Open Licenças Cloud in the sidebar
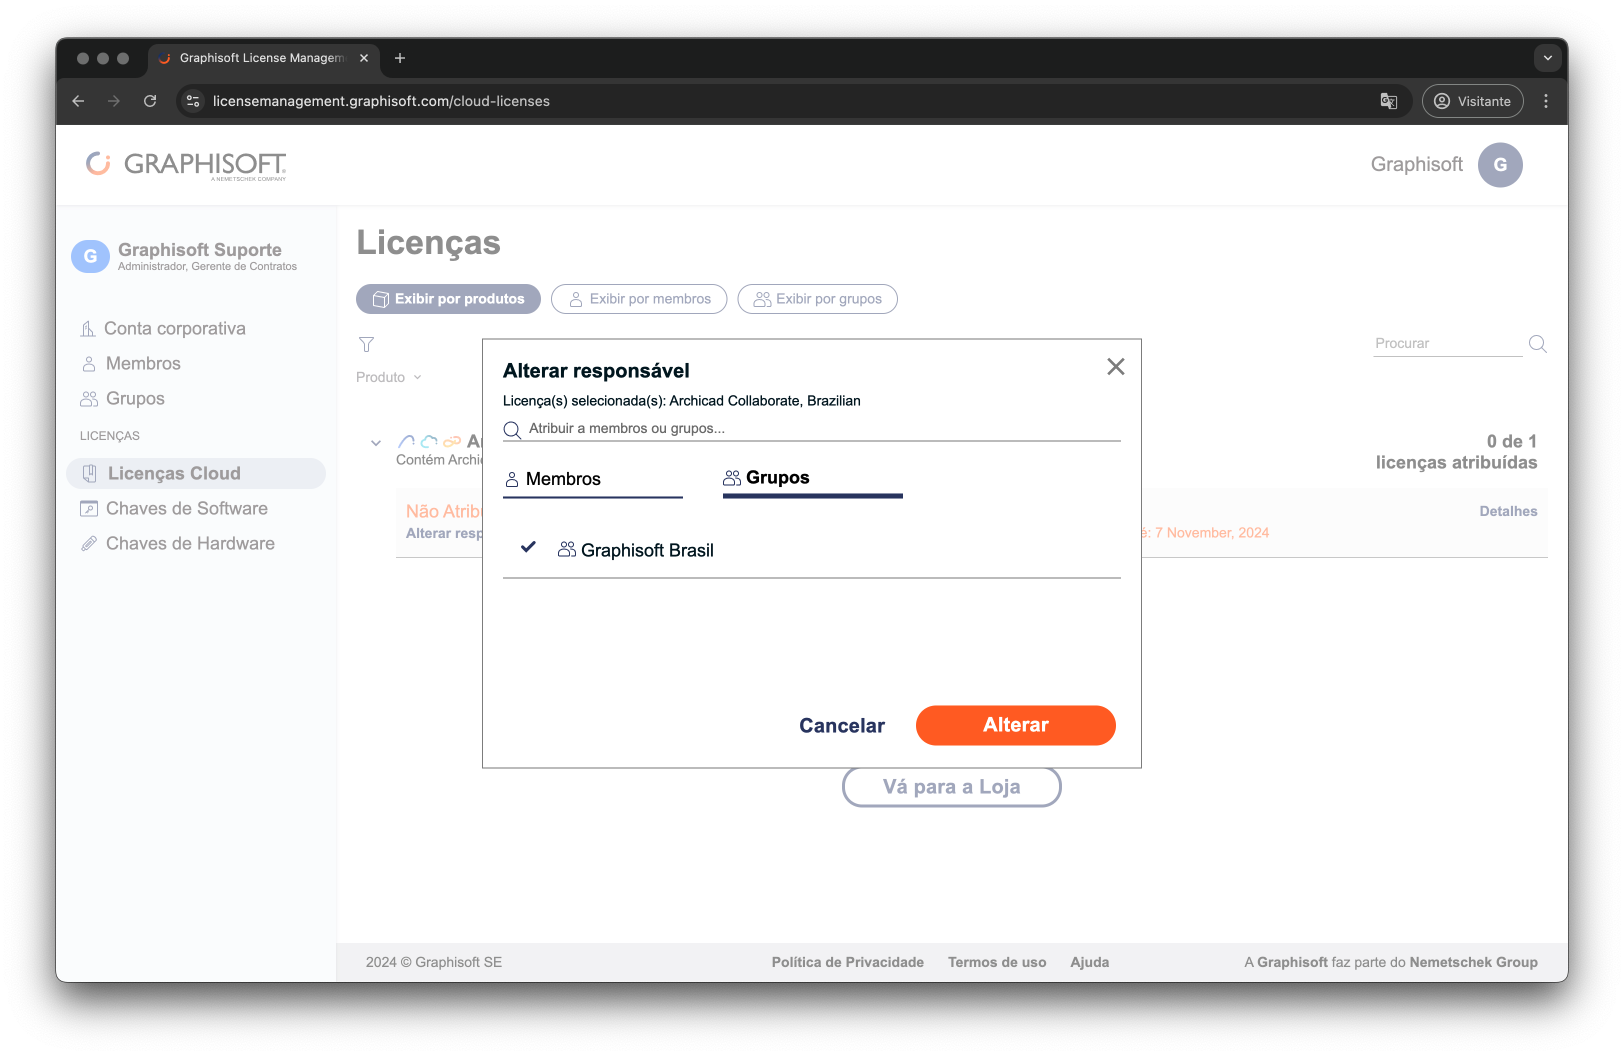1624x1056 pixels. point(196,473)
